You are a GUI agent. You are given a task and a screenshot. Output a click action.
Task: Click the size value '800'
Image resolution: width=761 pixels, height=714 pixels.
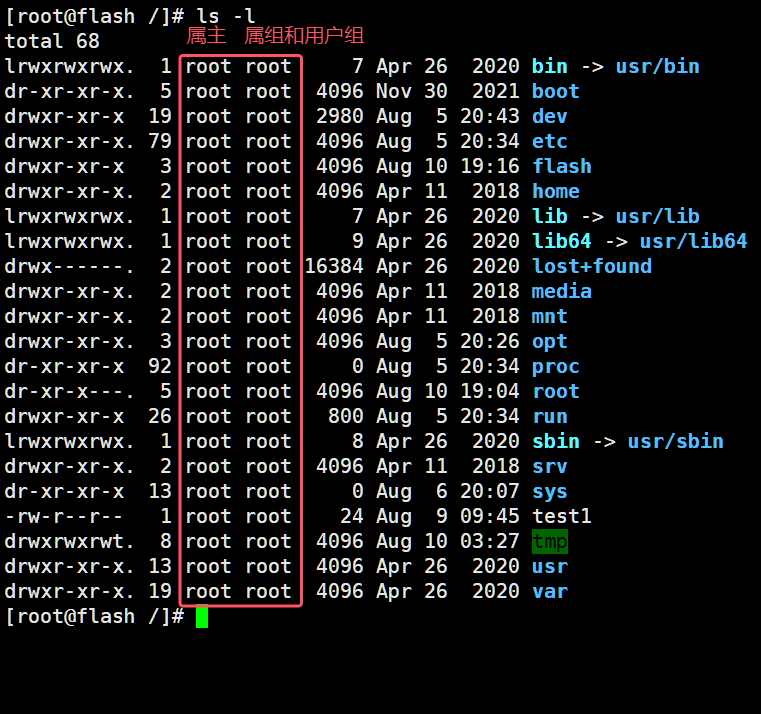coord(346,416)
